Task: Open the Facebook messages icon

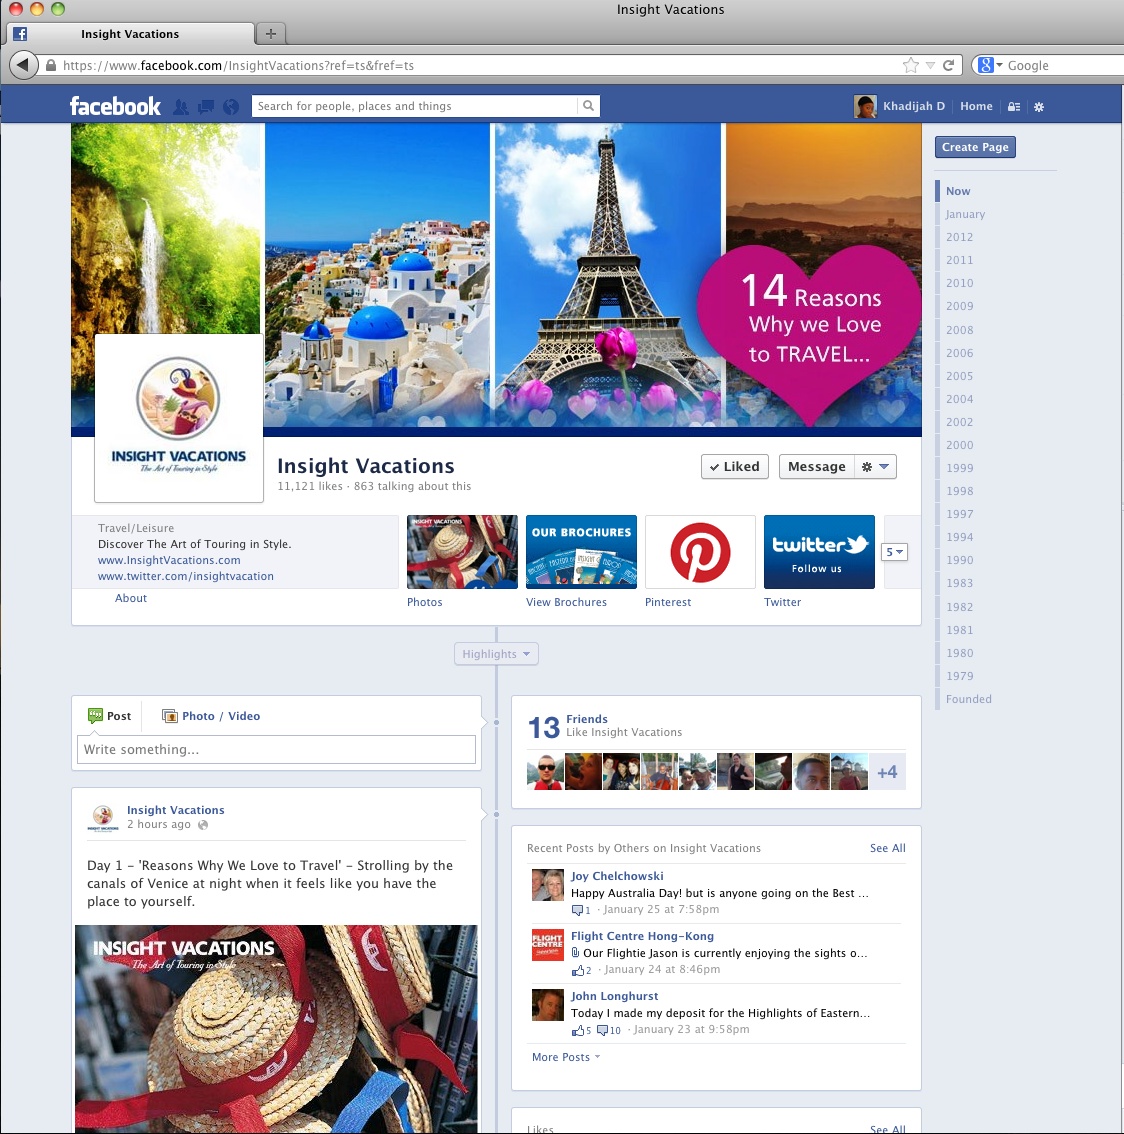Action: (206, 107)
